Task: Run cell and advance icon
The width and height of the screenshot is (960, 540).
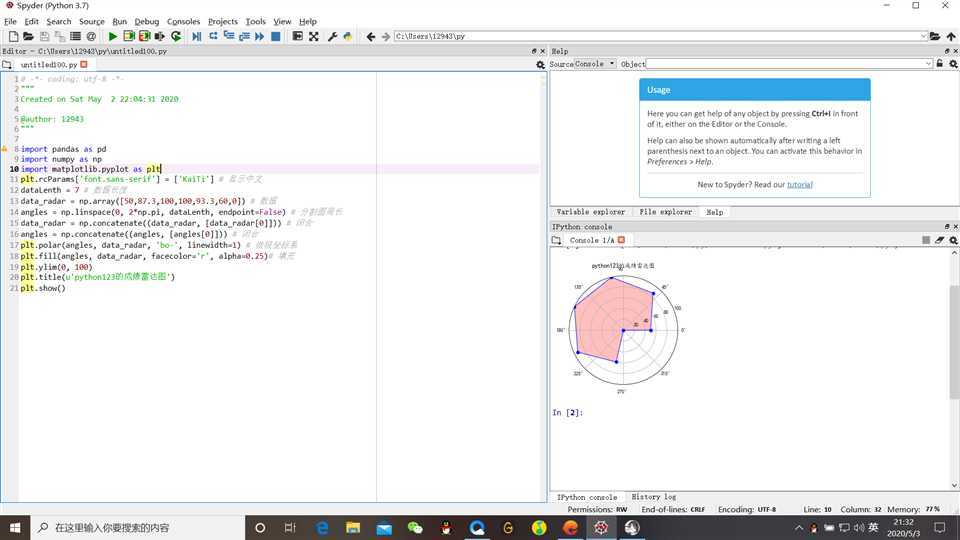Action: tap(144, 37)
